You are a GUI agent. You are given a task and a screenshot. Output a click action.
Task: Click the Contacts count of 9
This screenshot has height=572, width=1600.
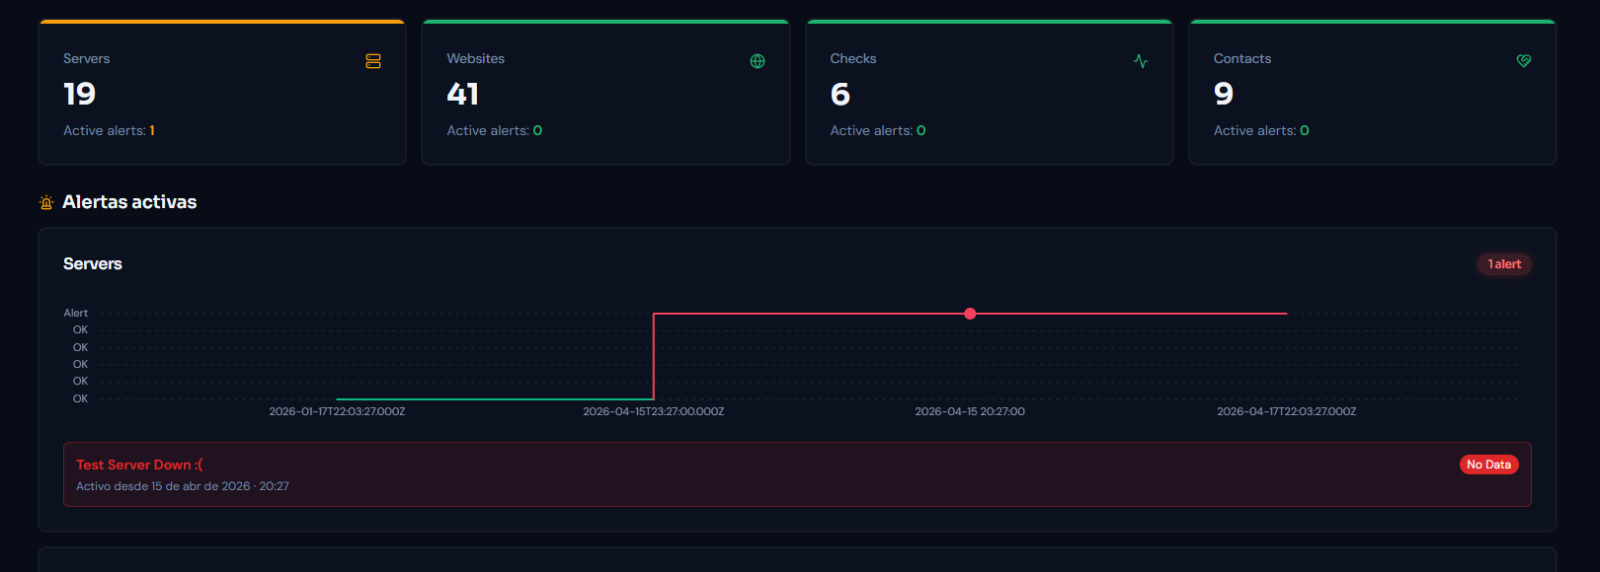(x=1223, y=94)
